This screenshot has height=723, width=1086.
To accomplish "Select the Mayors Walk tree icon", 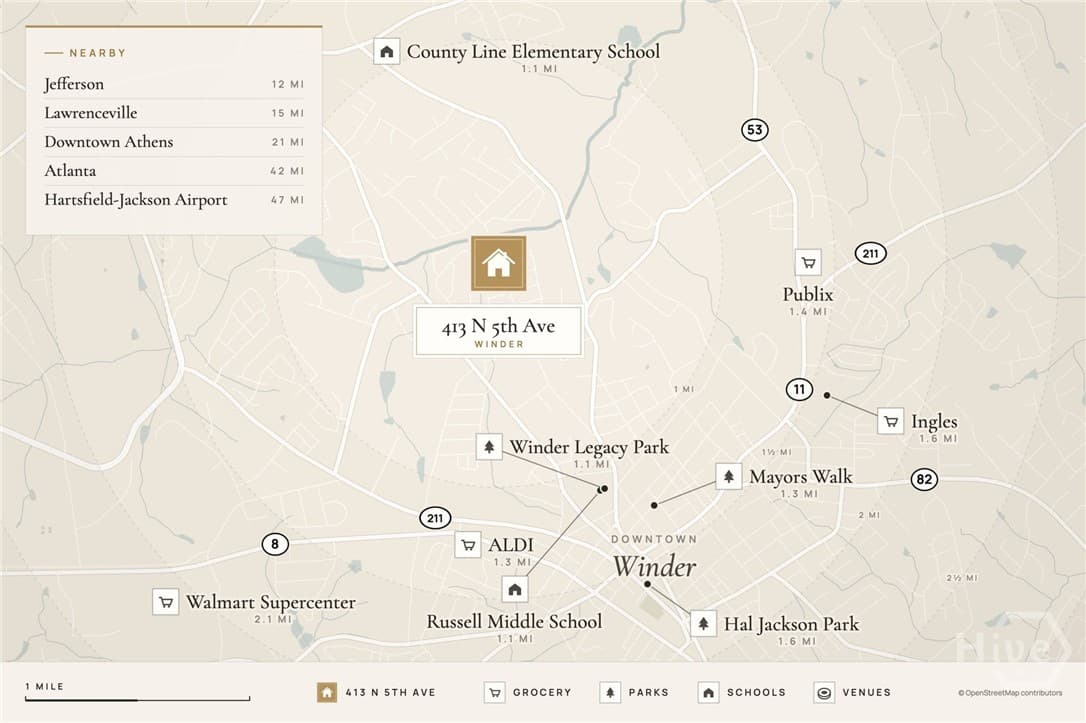I will (729, 476).
